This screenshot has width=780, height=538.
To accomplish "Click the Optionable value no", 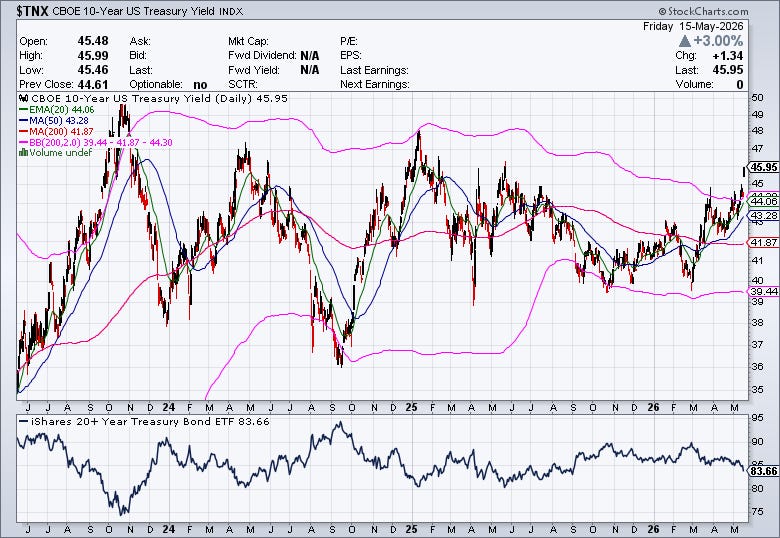I will click(200, 85).
